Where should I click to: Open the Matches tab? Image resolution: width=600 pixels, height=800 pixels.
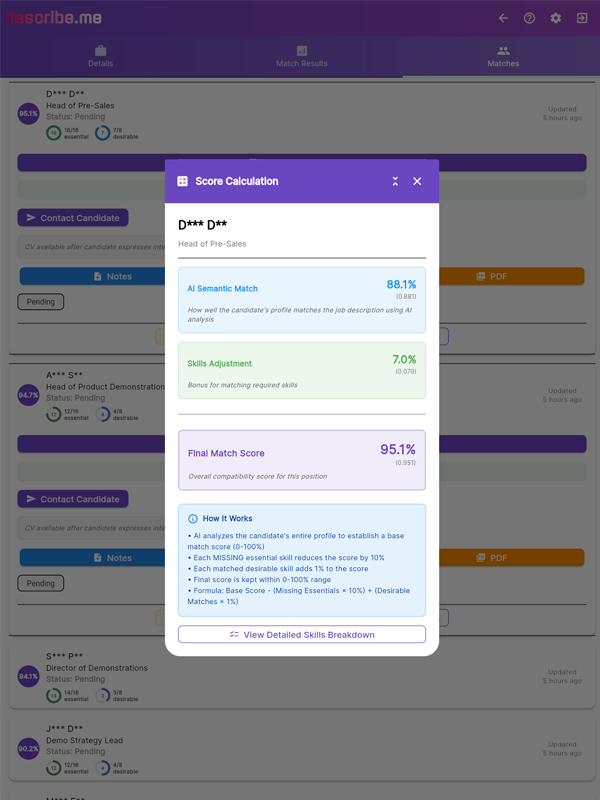503,56
